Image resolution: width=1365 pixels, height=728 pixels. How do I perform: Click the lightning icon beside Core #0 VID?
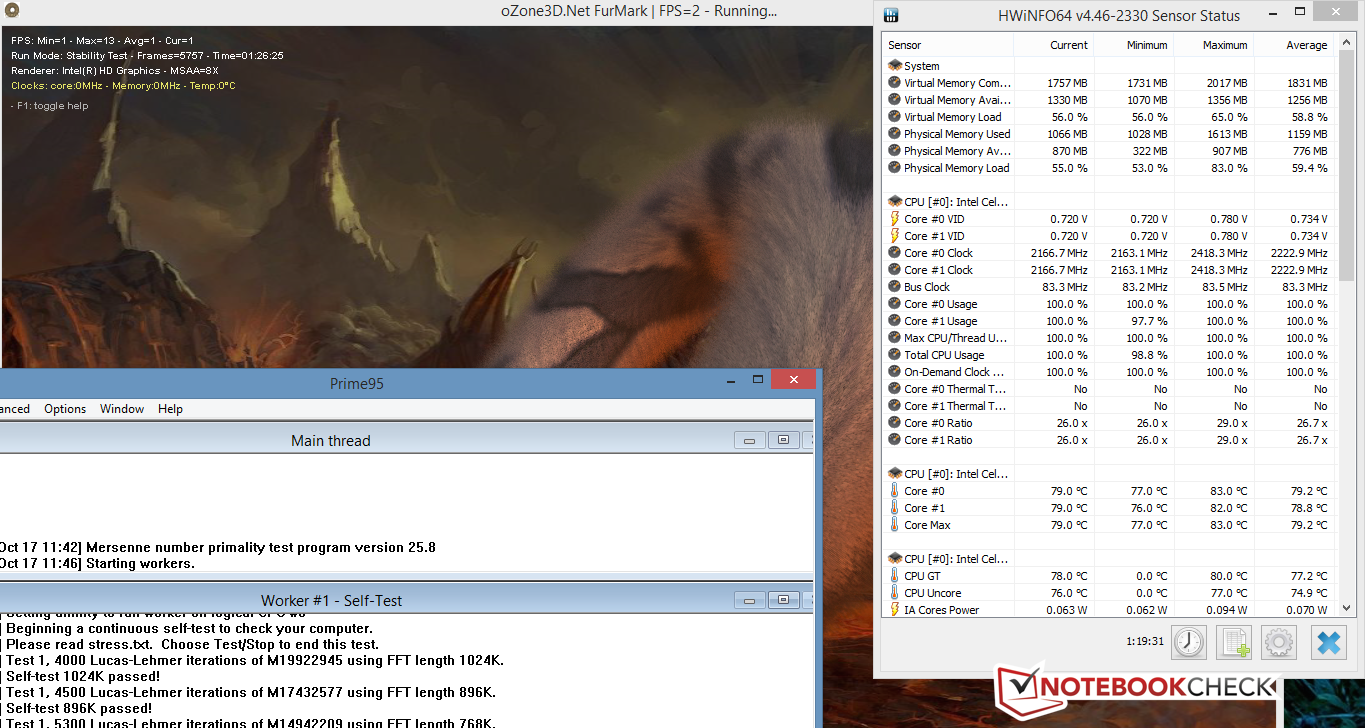(x=894, y=219)
